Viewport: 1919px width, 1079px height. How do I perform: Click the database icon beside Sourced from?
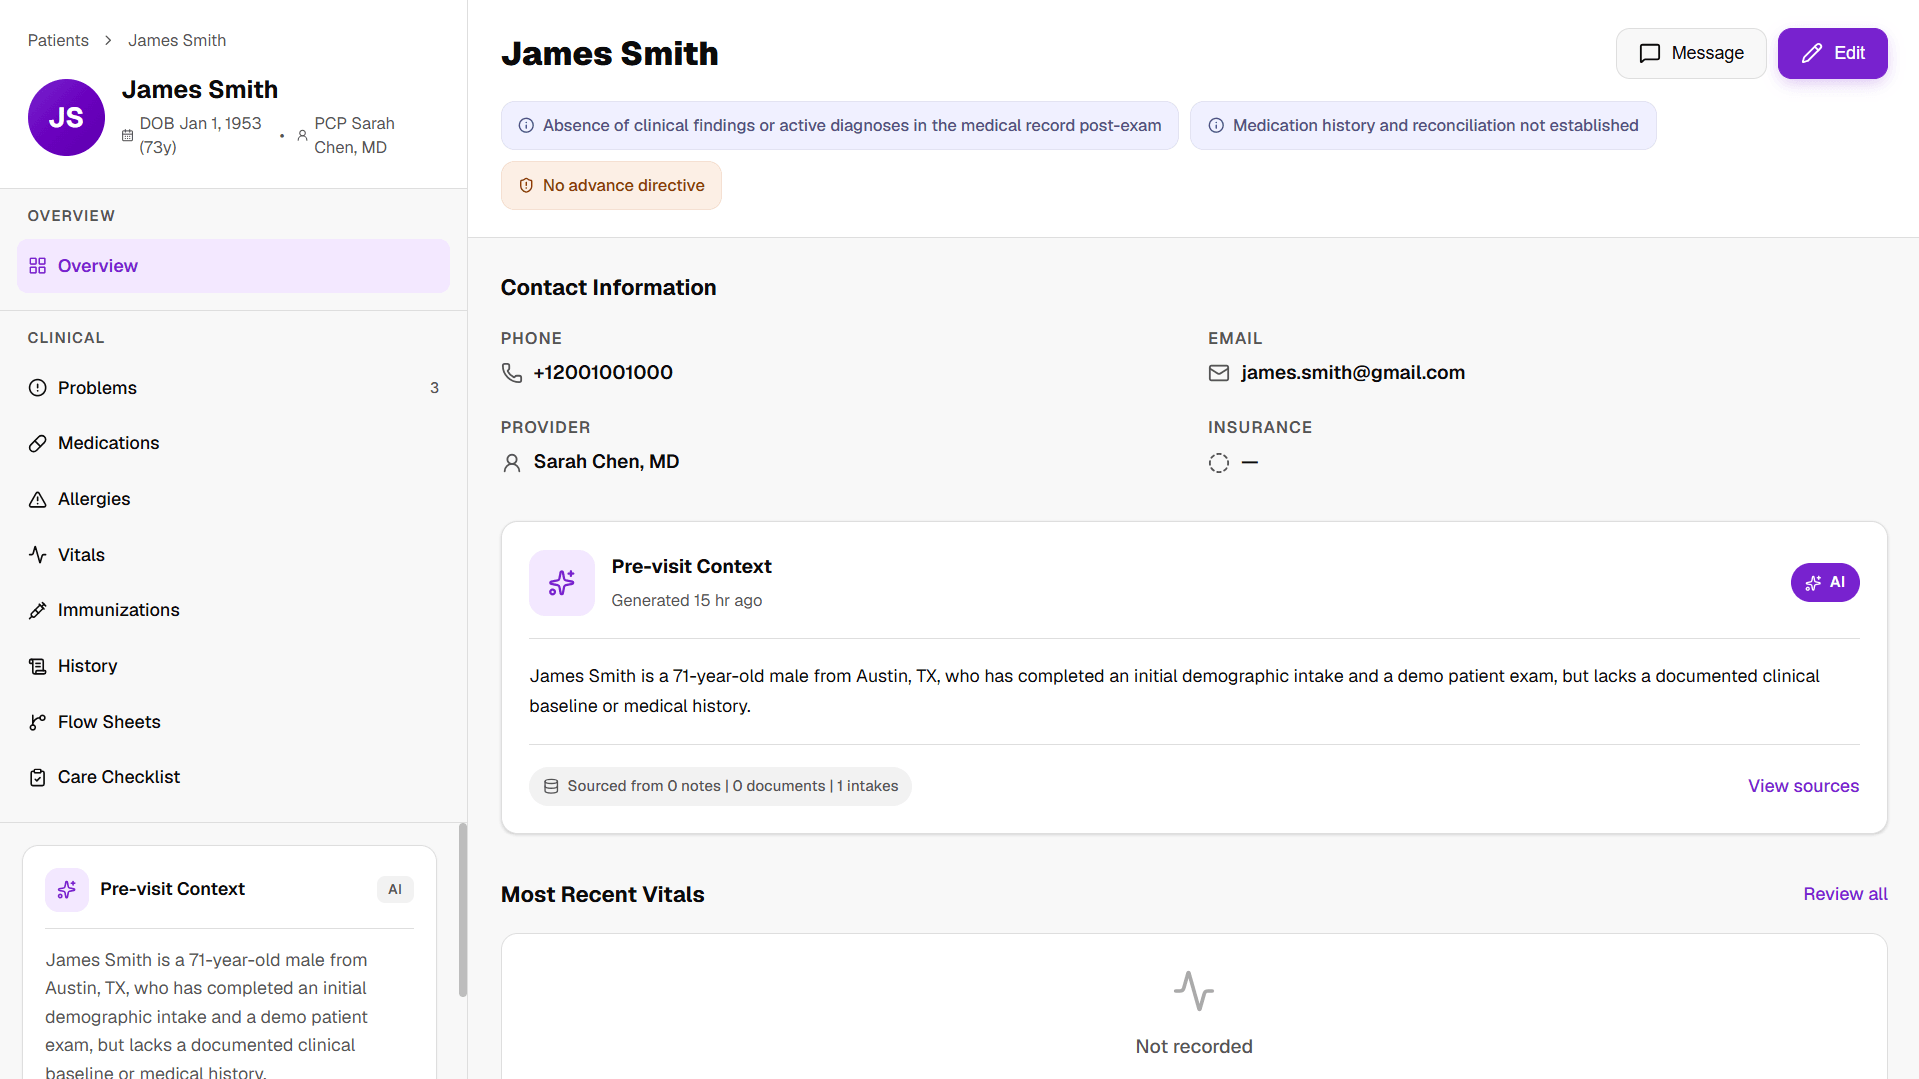(x=551, y=787)
